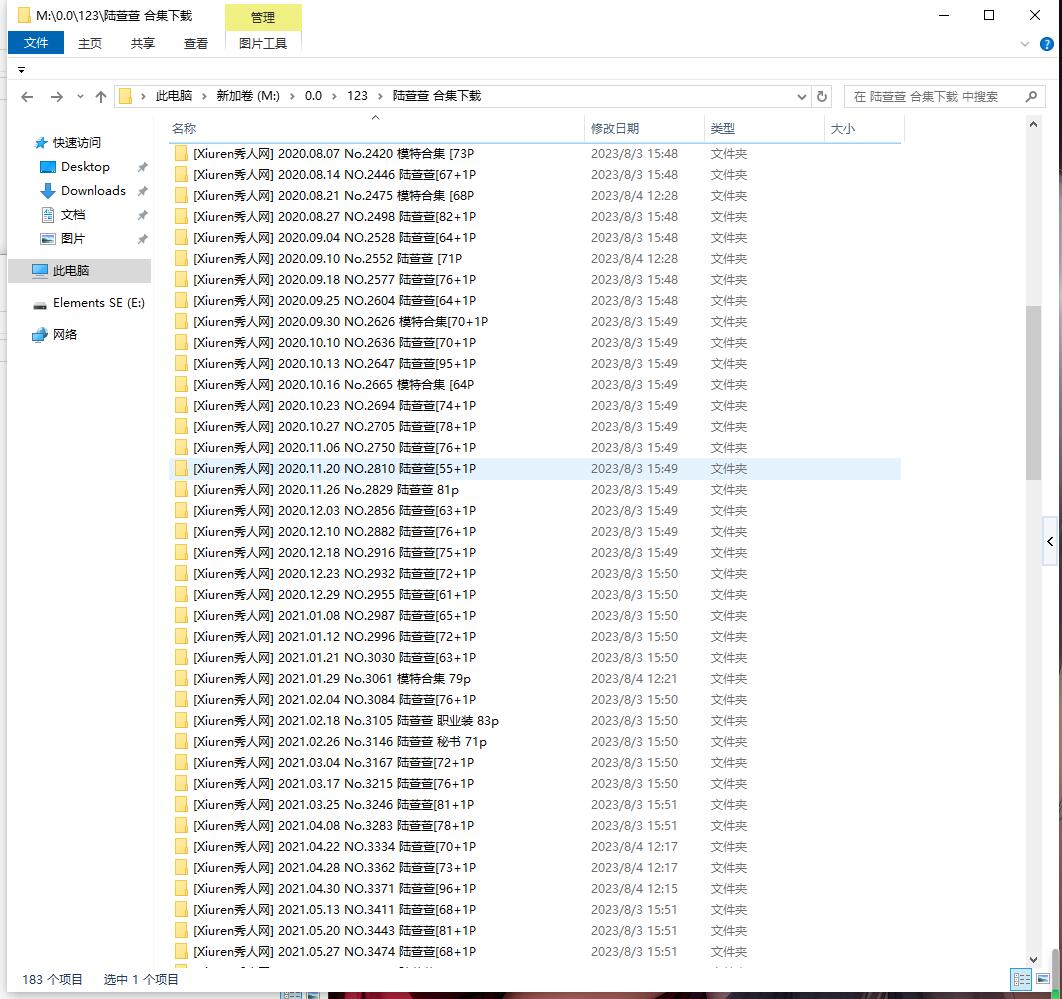
Task: Click the search magnifier icon
Action: pos(1032,97)
